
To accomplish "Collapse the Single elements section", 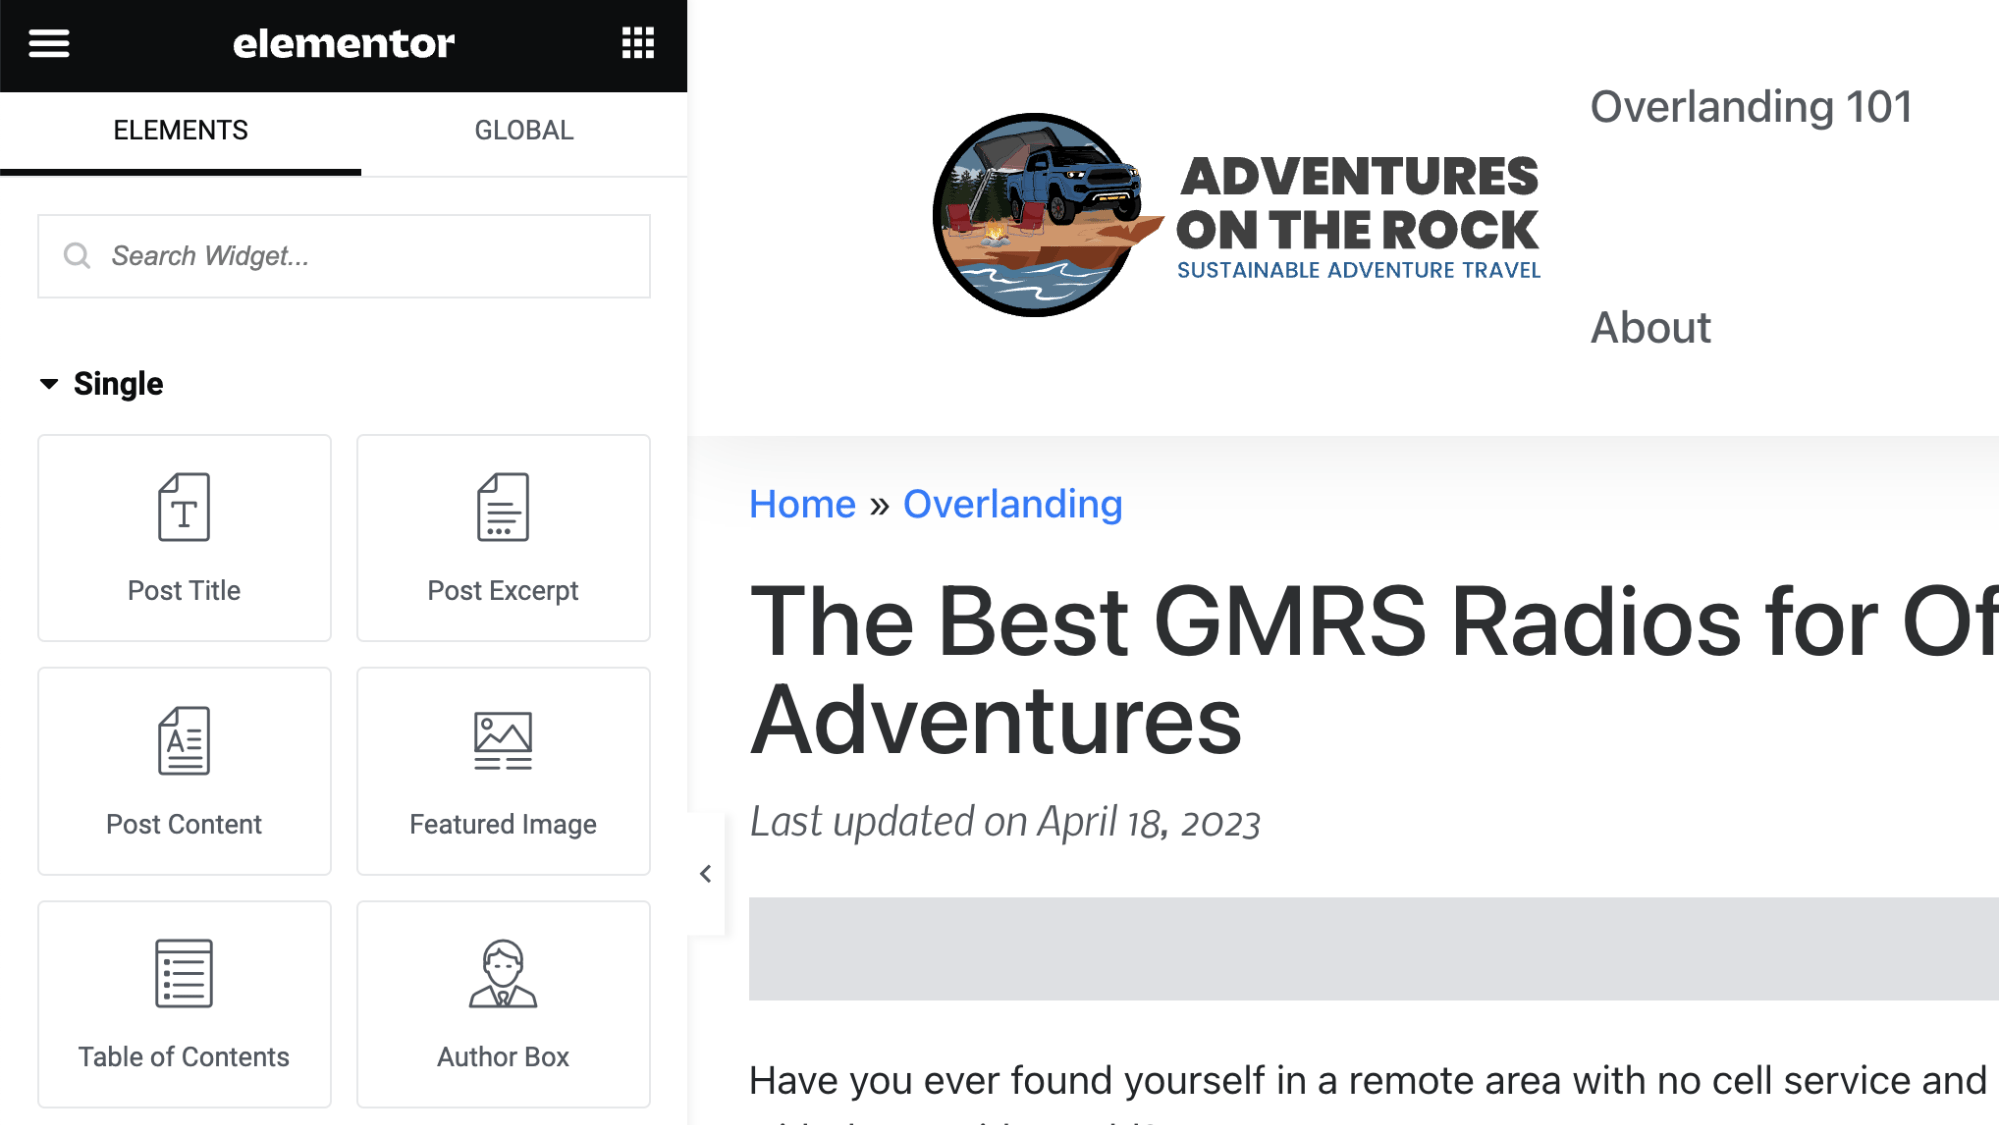I will coord(49,383).
